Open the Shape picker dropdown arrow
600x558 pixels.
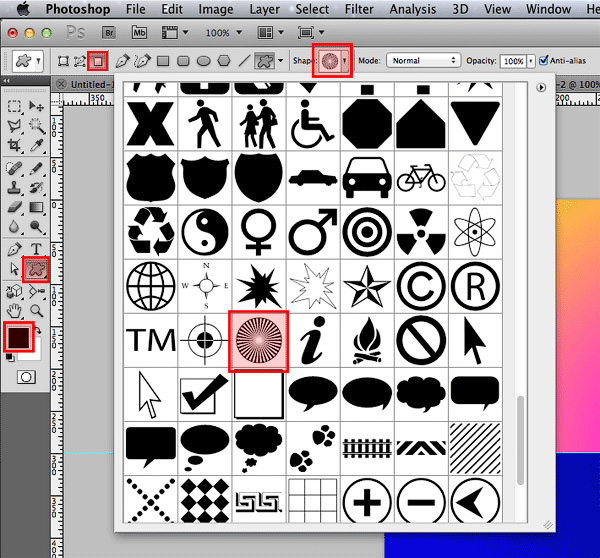point(345,60)
